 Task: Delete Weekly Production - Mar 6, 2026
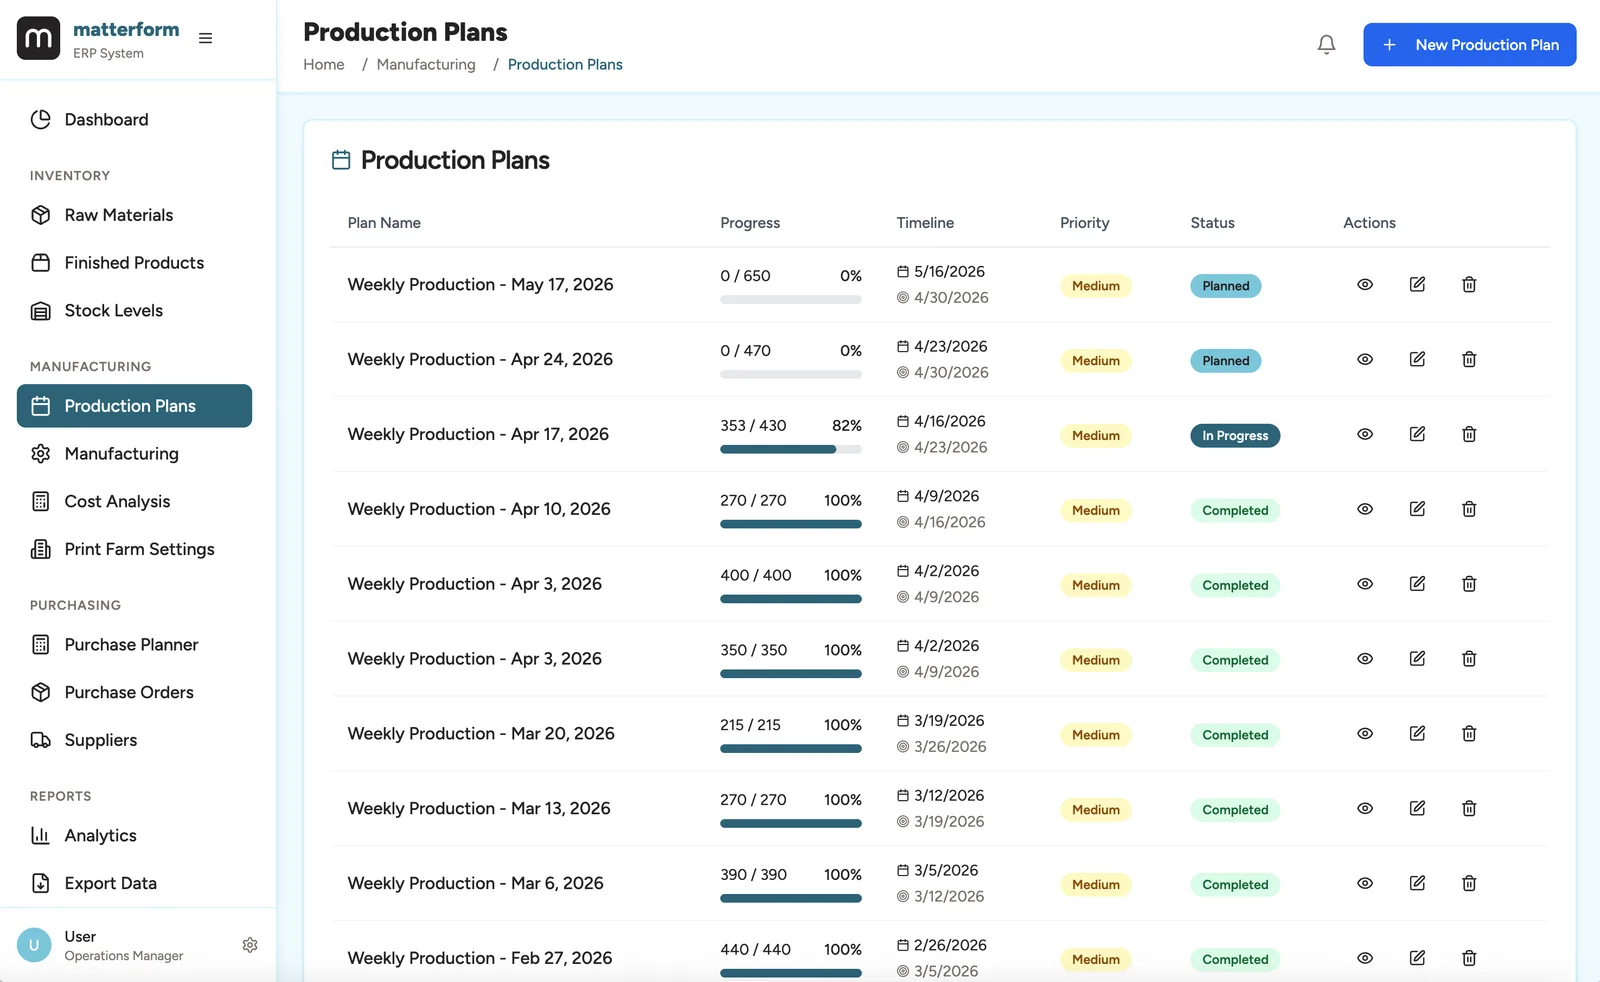(1469, 883)
